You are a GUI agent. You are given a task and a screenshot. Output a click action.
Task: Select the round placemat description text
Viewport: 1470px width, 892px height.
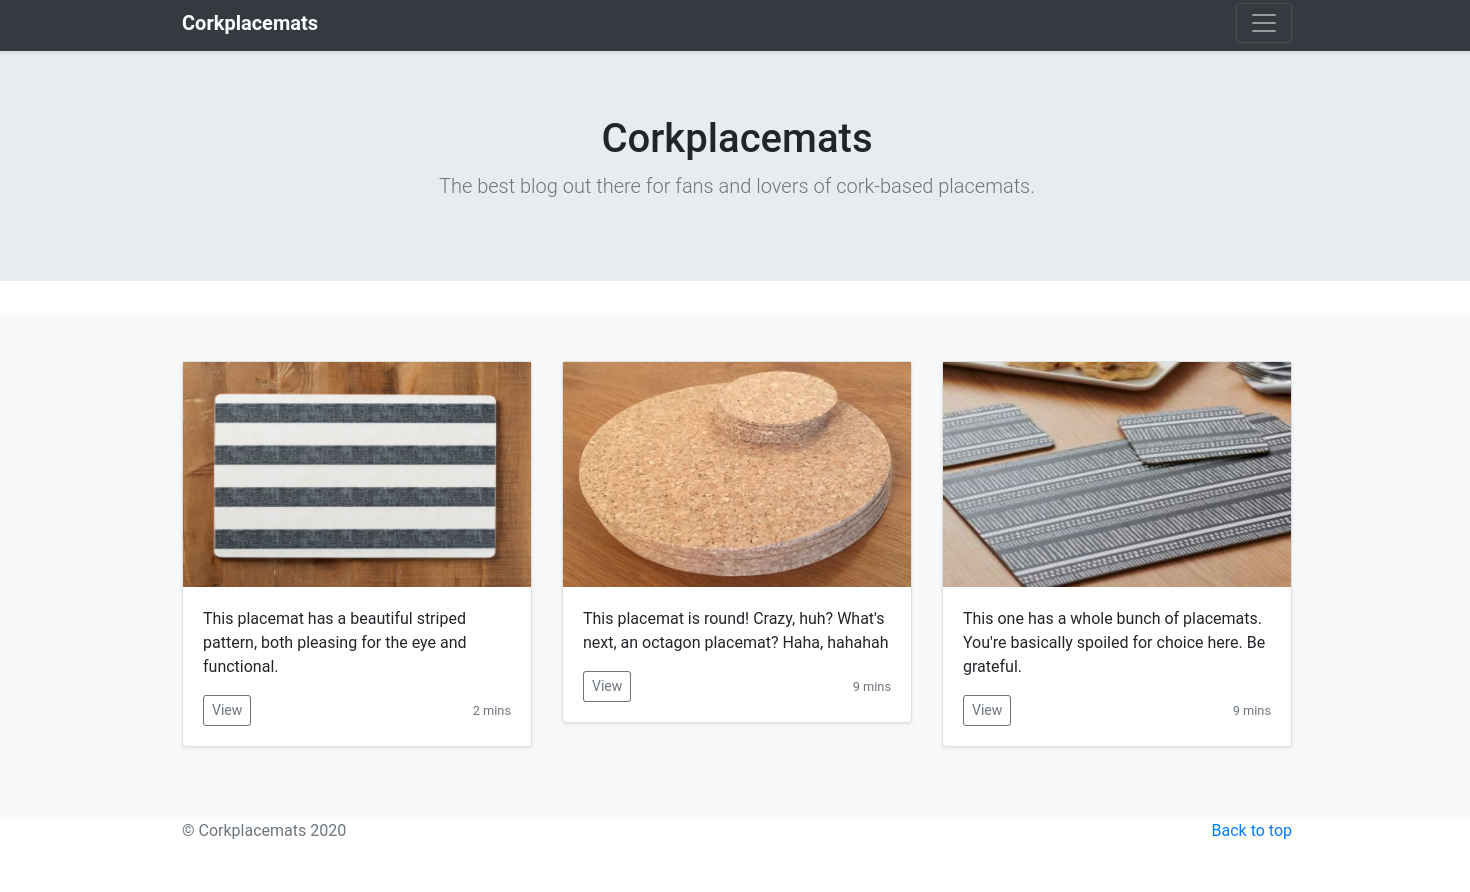[x=735, y=630]
